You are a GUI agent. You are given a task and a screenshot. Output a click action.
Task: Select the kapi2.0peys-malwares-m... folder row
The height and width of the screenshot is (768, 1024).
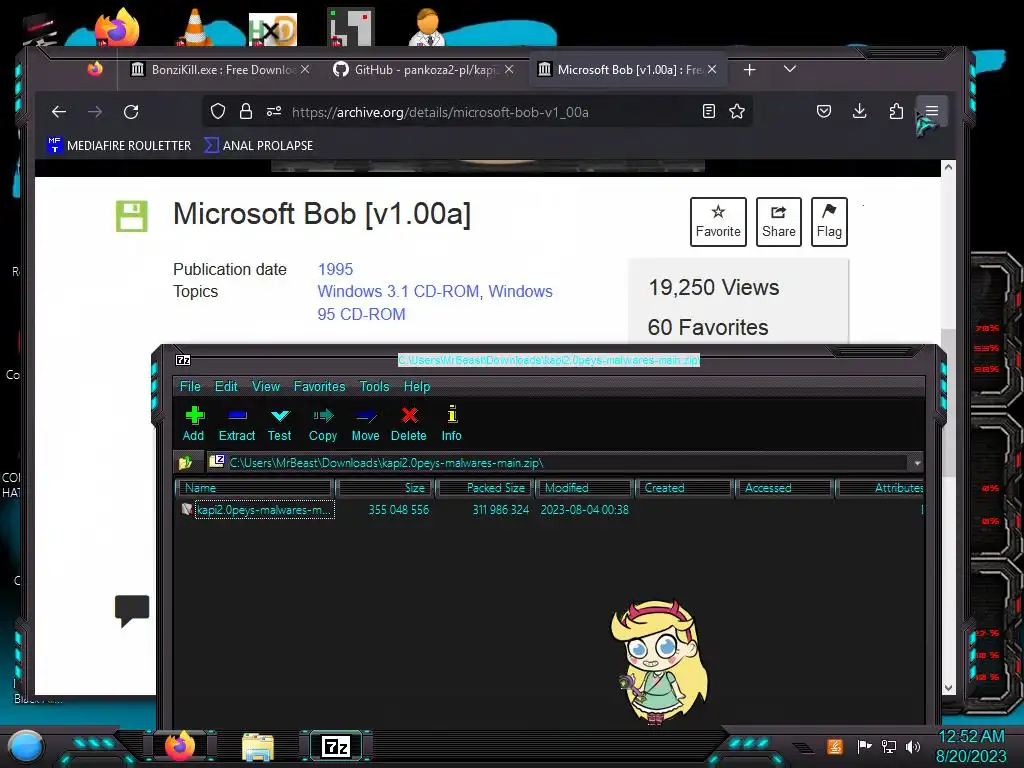[264, 509]
